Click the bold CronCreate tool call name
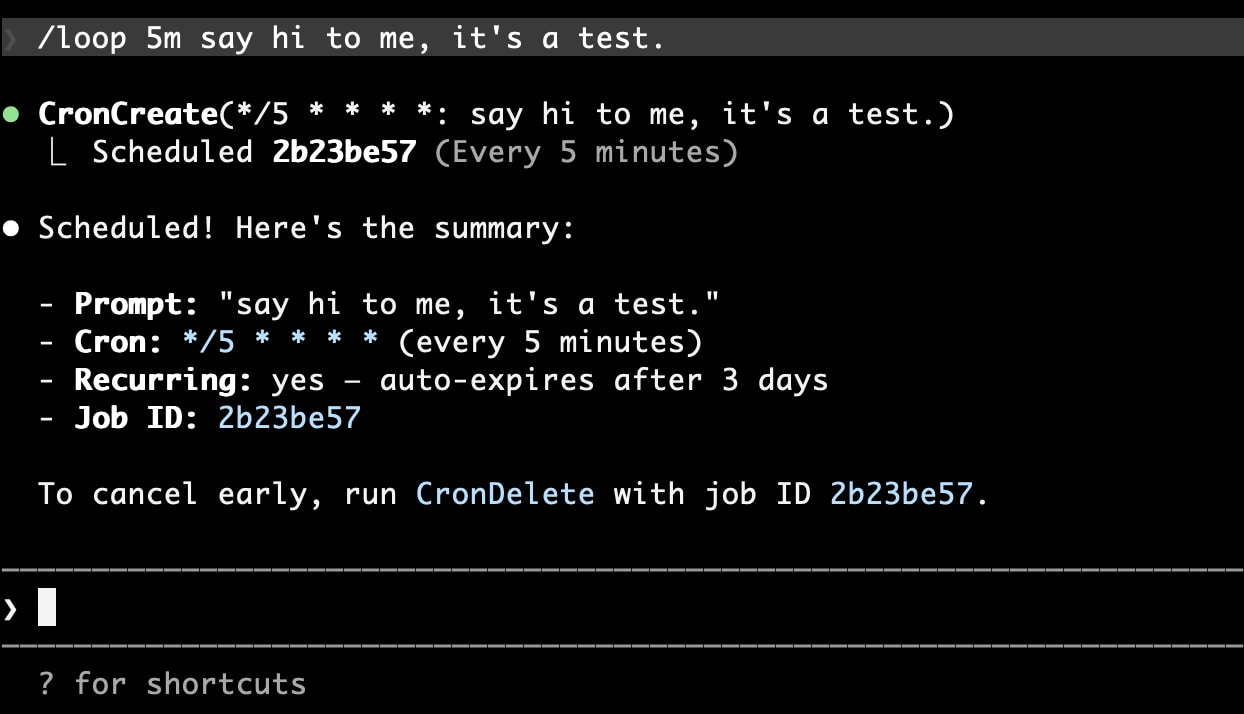The width and height of the screenshot is (1244, 714). coord(128,114)
